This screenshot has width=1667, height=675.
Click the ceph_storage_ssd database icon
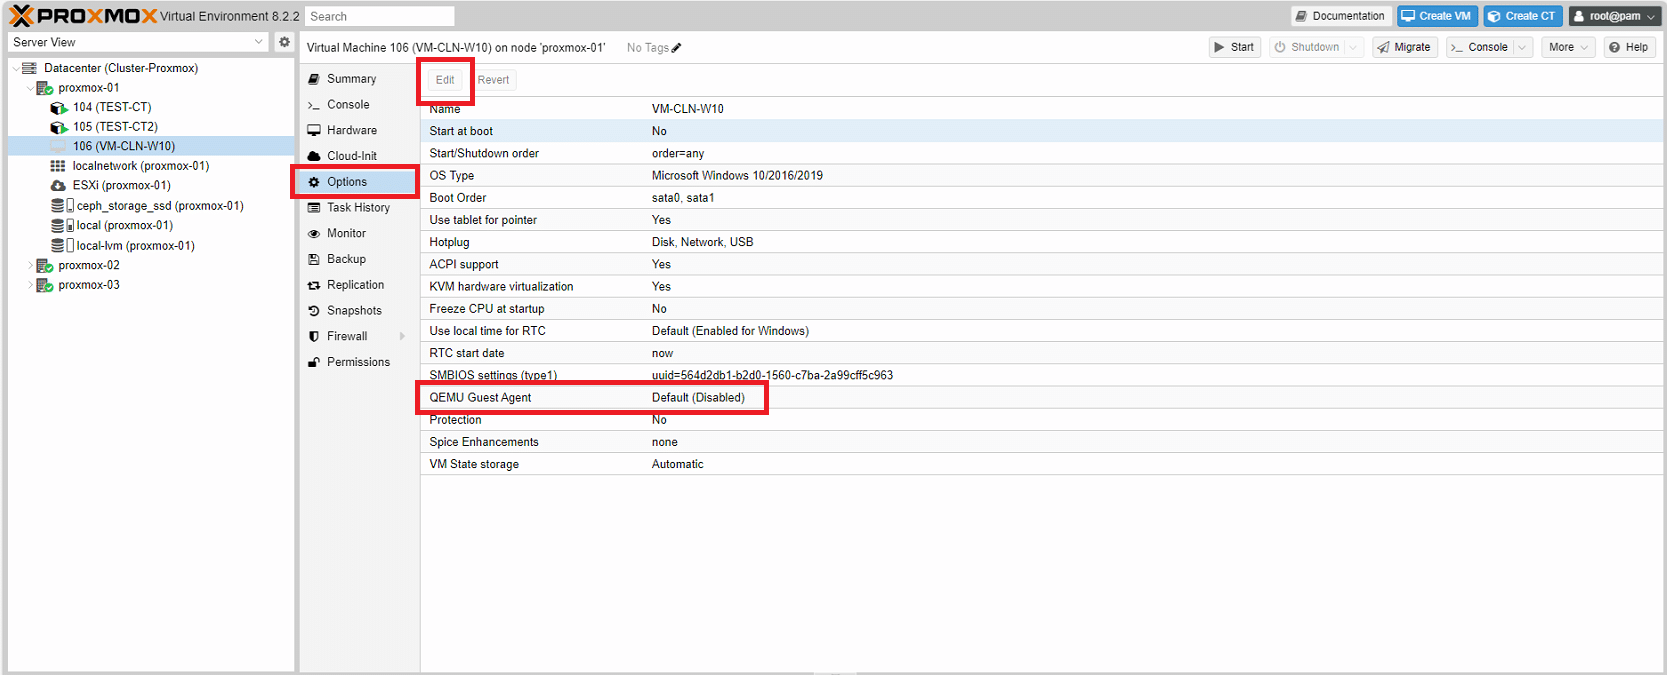(58, 205)
